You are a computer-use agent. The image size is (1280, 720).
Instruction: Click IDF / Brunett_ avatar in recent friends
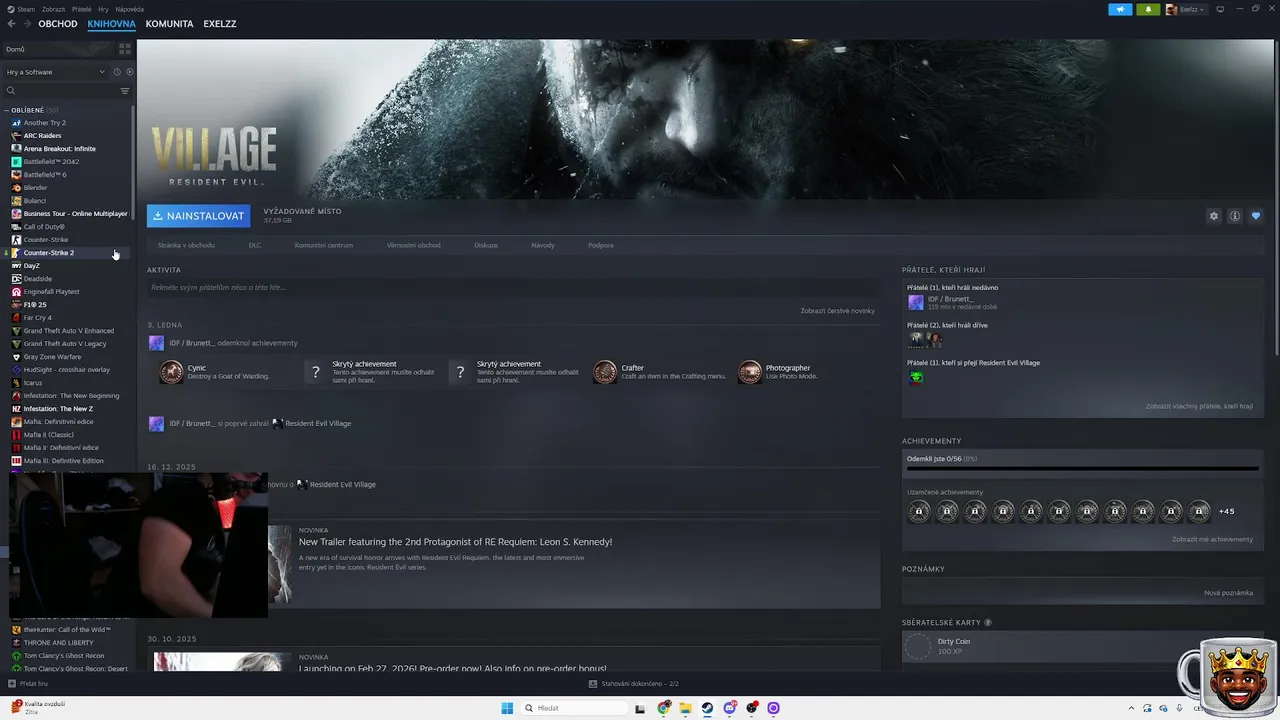(x=915, y=302)
